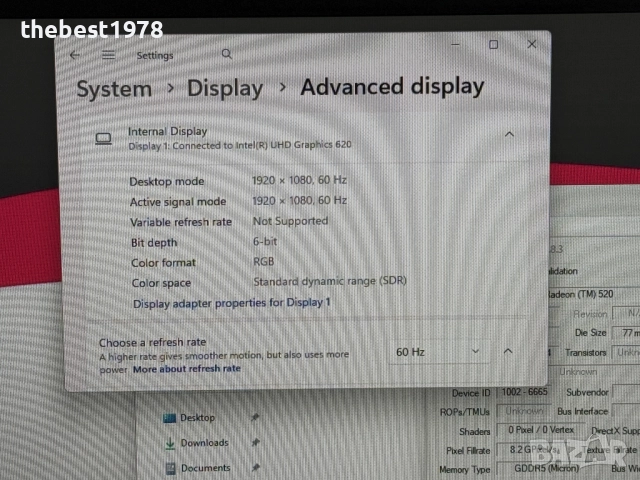Click the Settings window title text

coord(155,55)
